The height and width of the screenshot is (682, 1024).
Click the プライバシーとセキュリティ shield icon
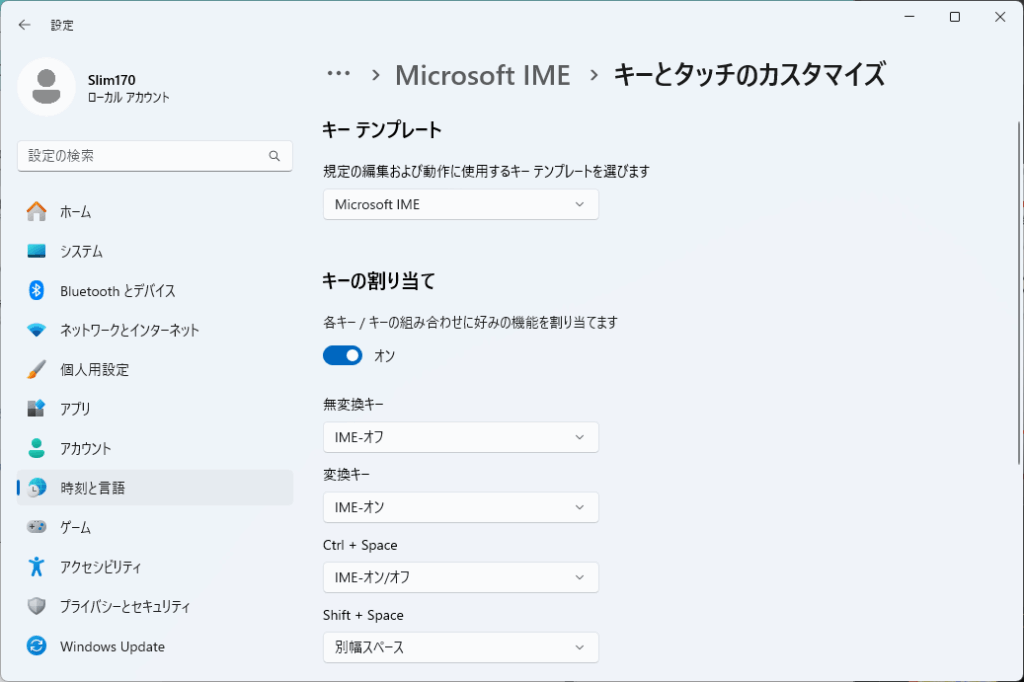click(37, 606)
